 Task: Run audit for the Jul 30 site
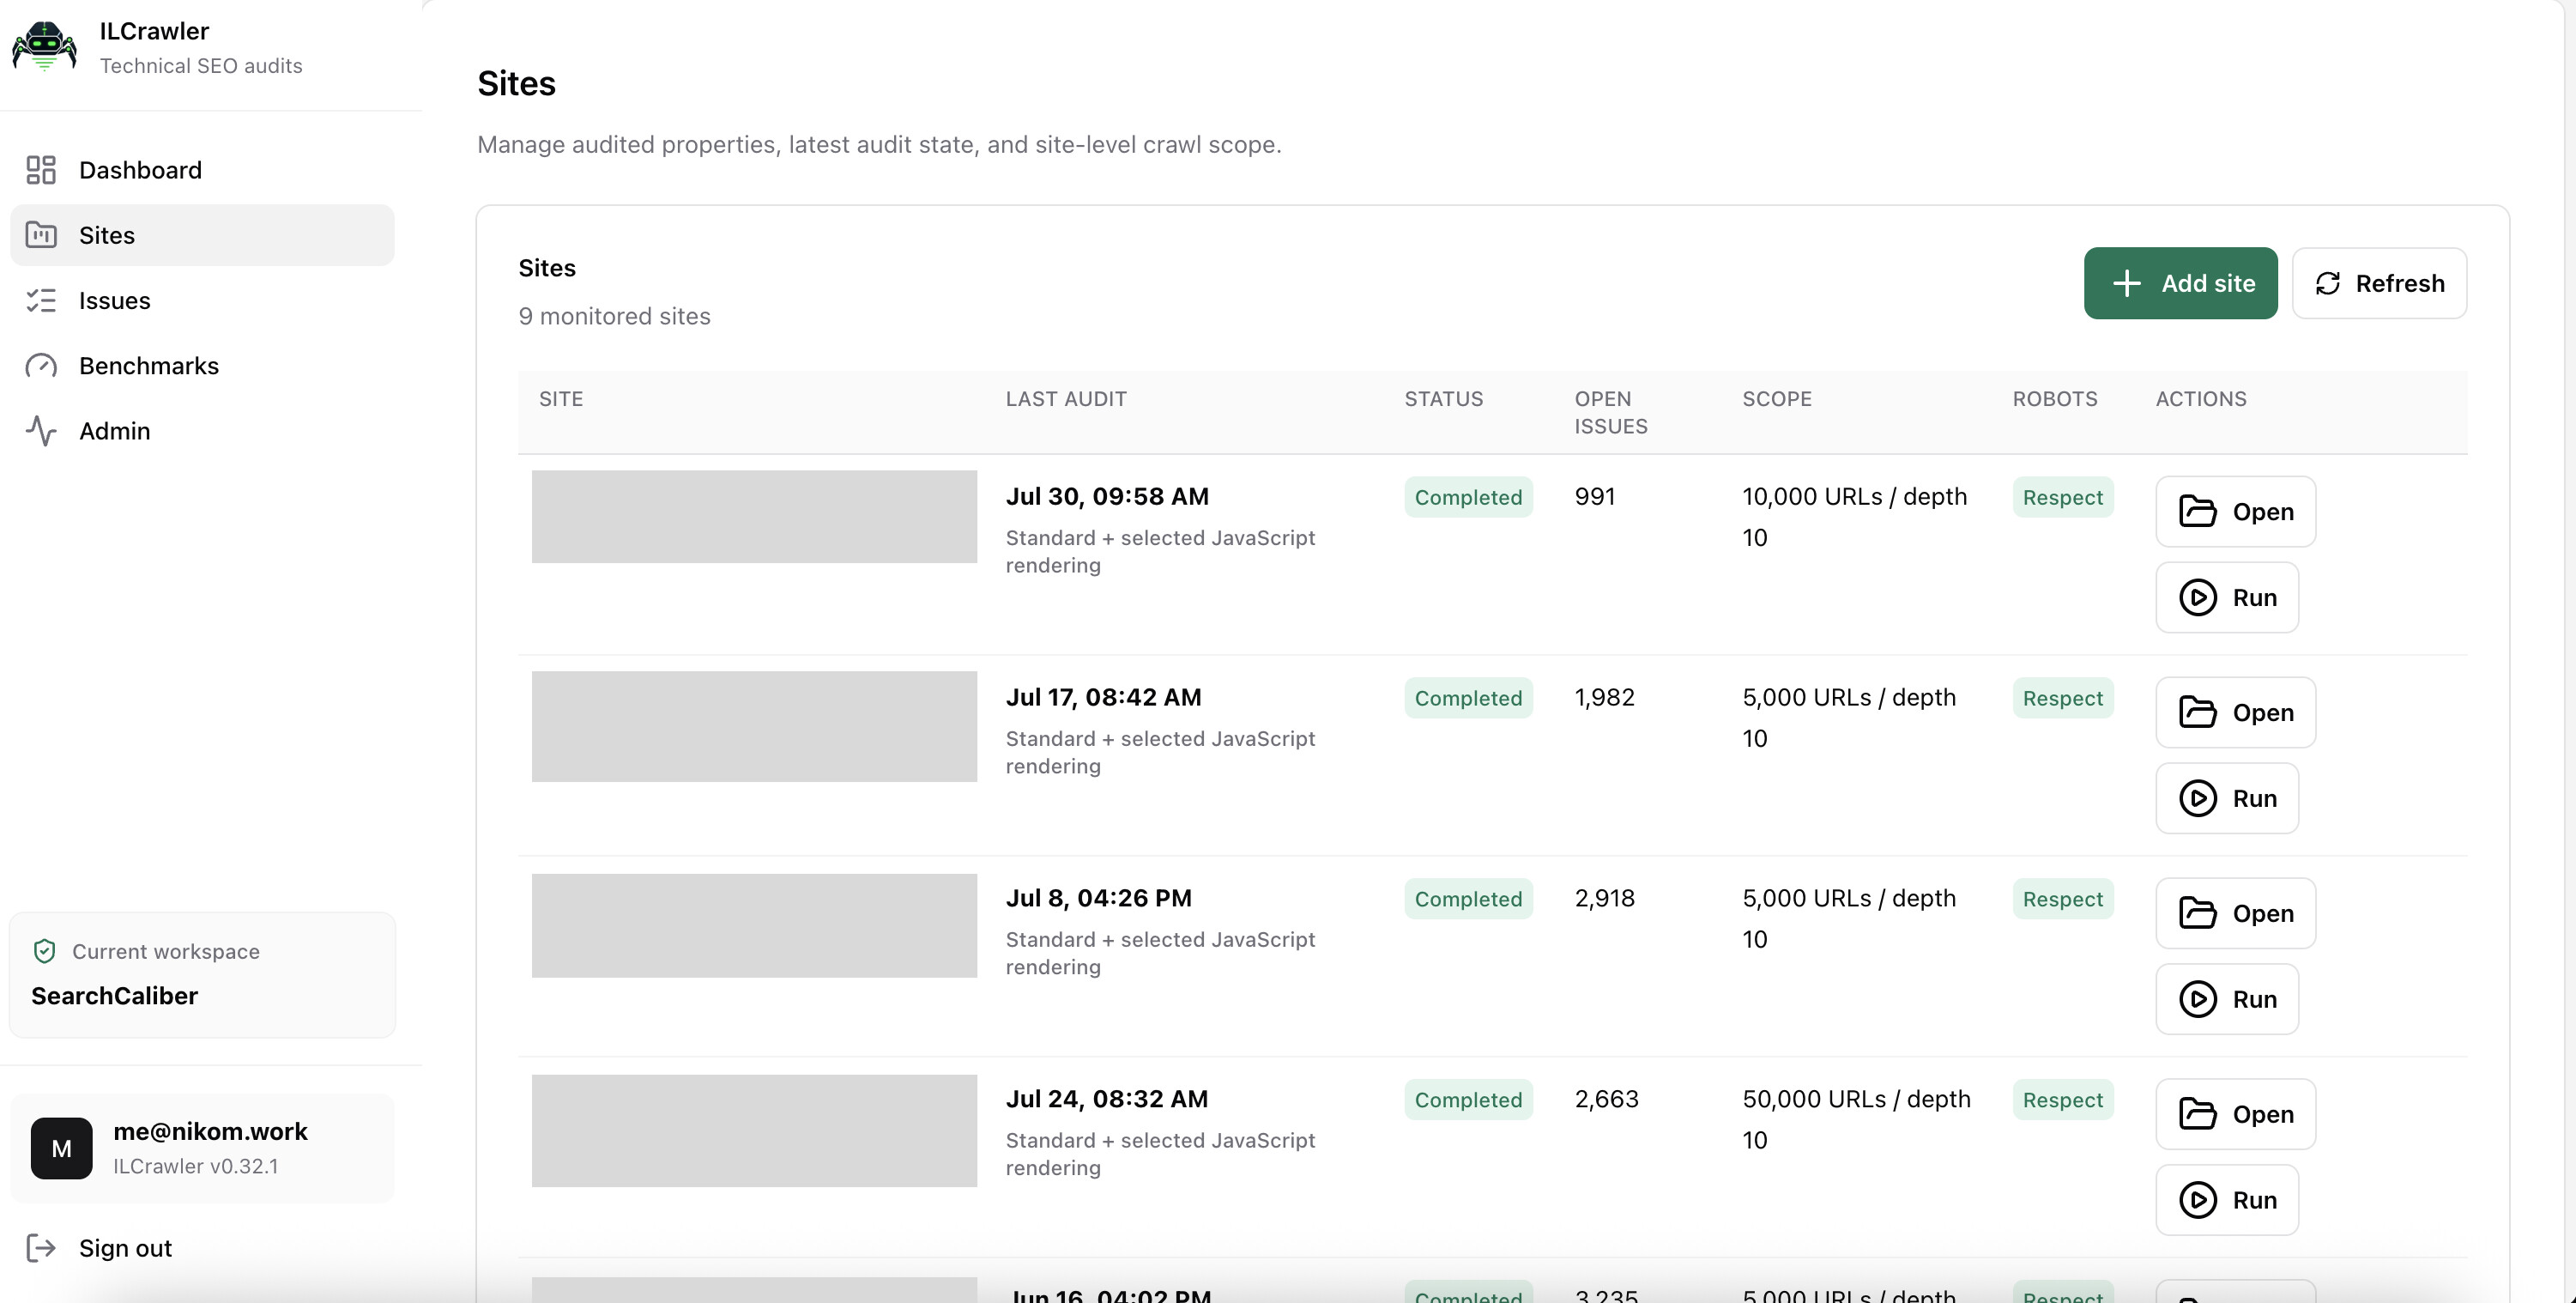(2227, 597)
